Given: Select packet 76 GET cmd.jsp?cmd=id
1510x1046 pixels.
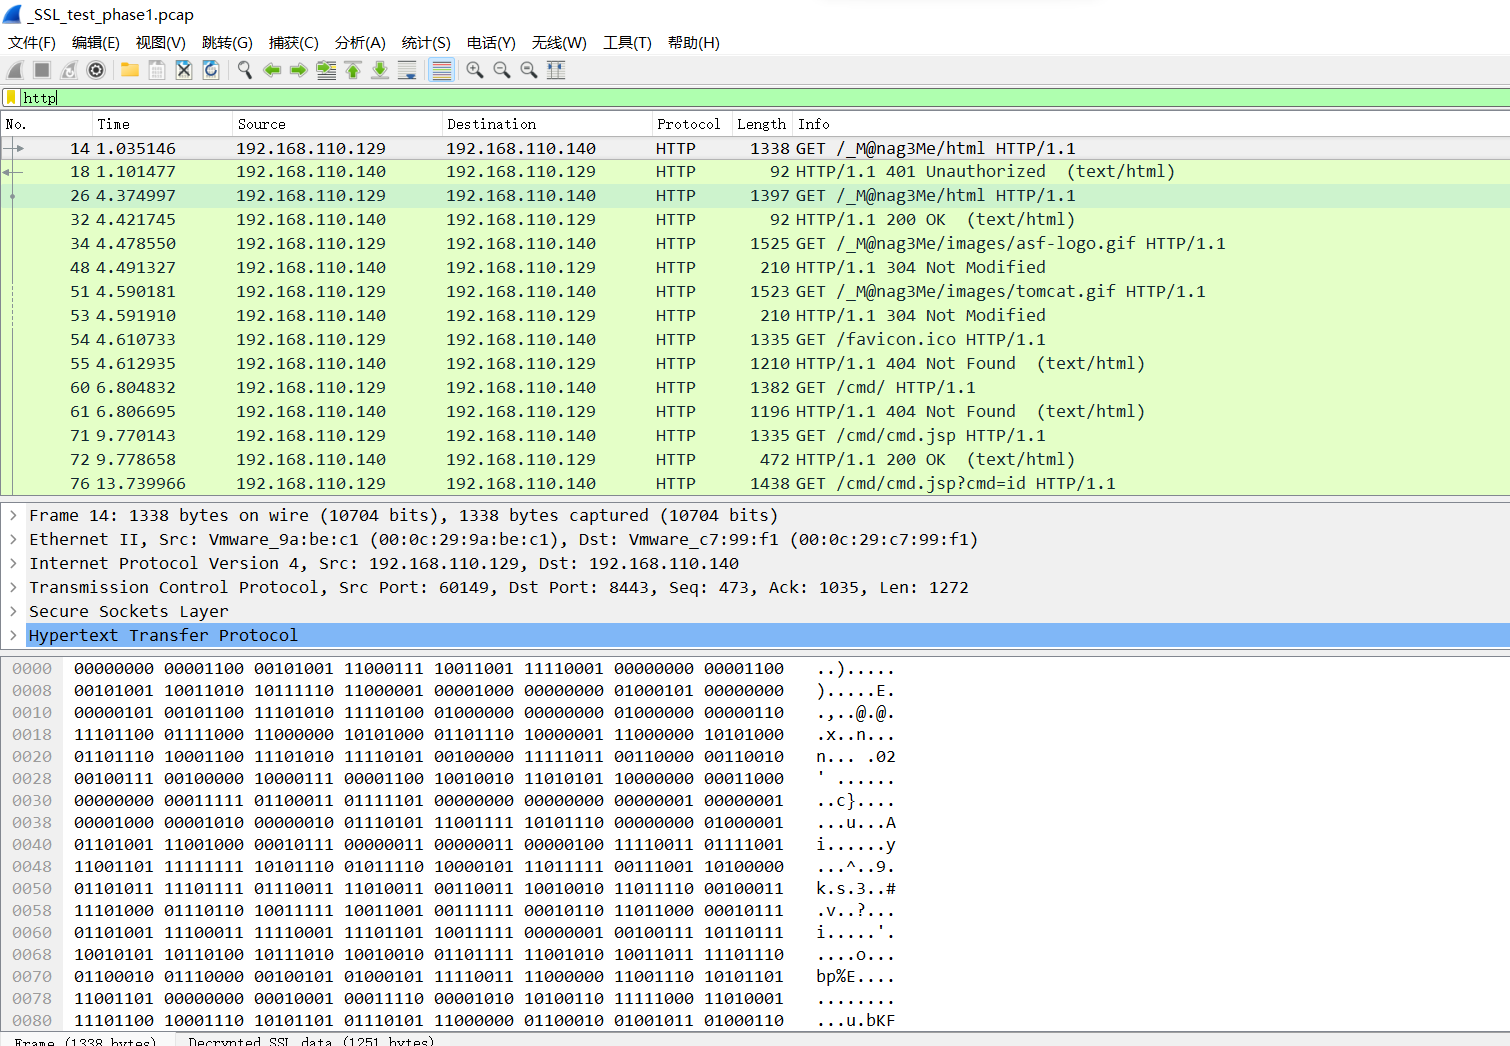Looking at the screenshot, I should coord(755,484).
